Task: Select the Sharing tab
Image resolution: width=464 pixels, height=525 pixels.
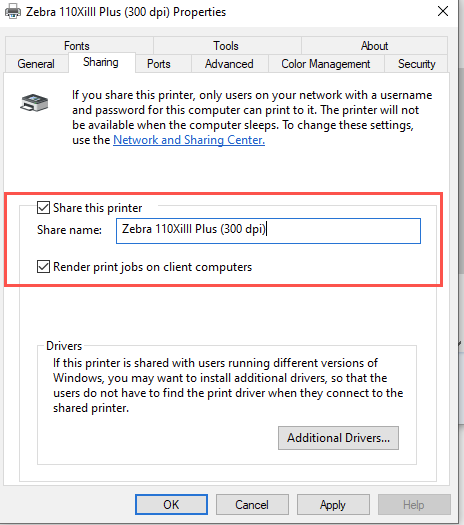Action: pyautogui.click(x=101, y=62)
